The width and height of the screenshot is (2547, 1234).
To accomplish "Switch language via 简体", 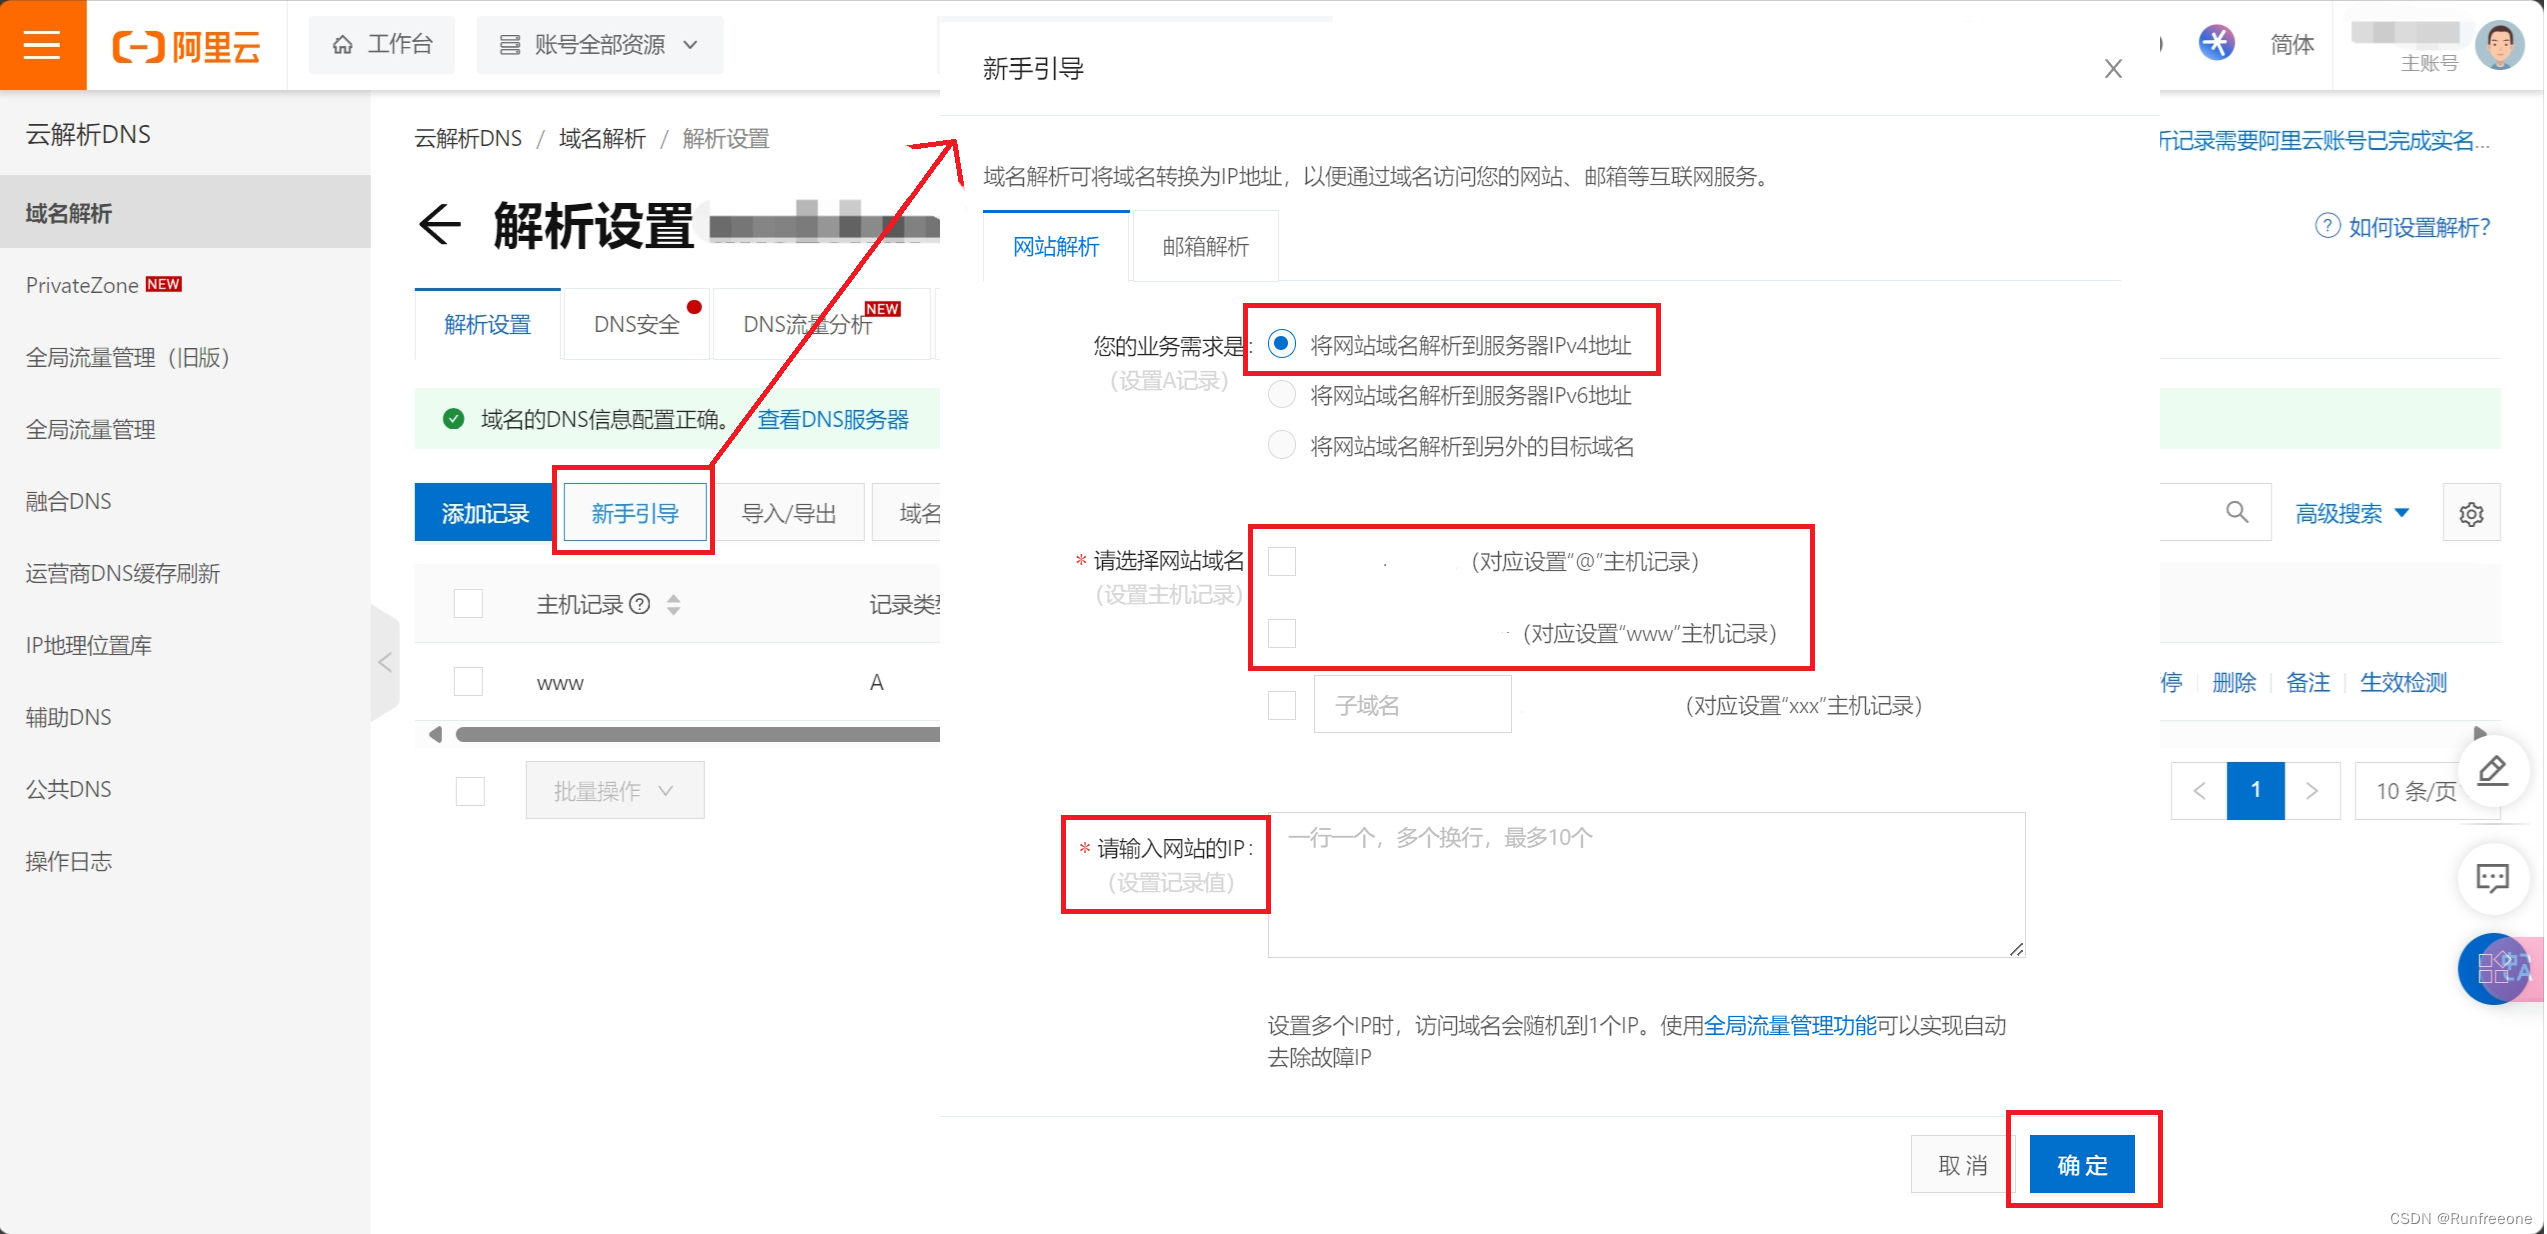I will pos(2291,45).
